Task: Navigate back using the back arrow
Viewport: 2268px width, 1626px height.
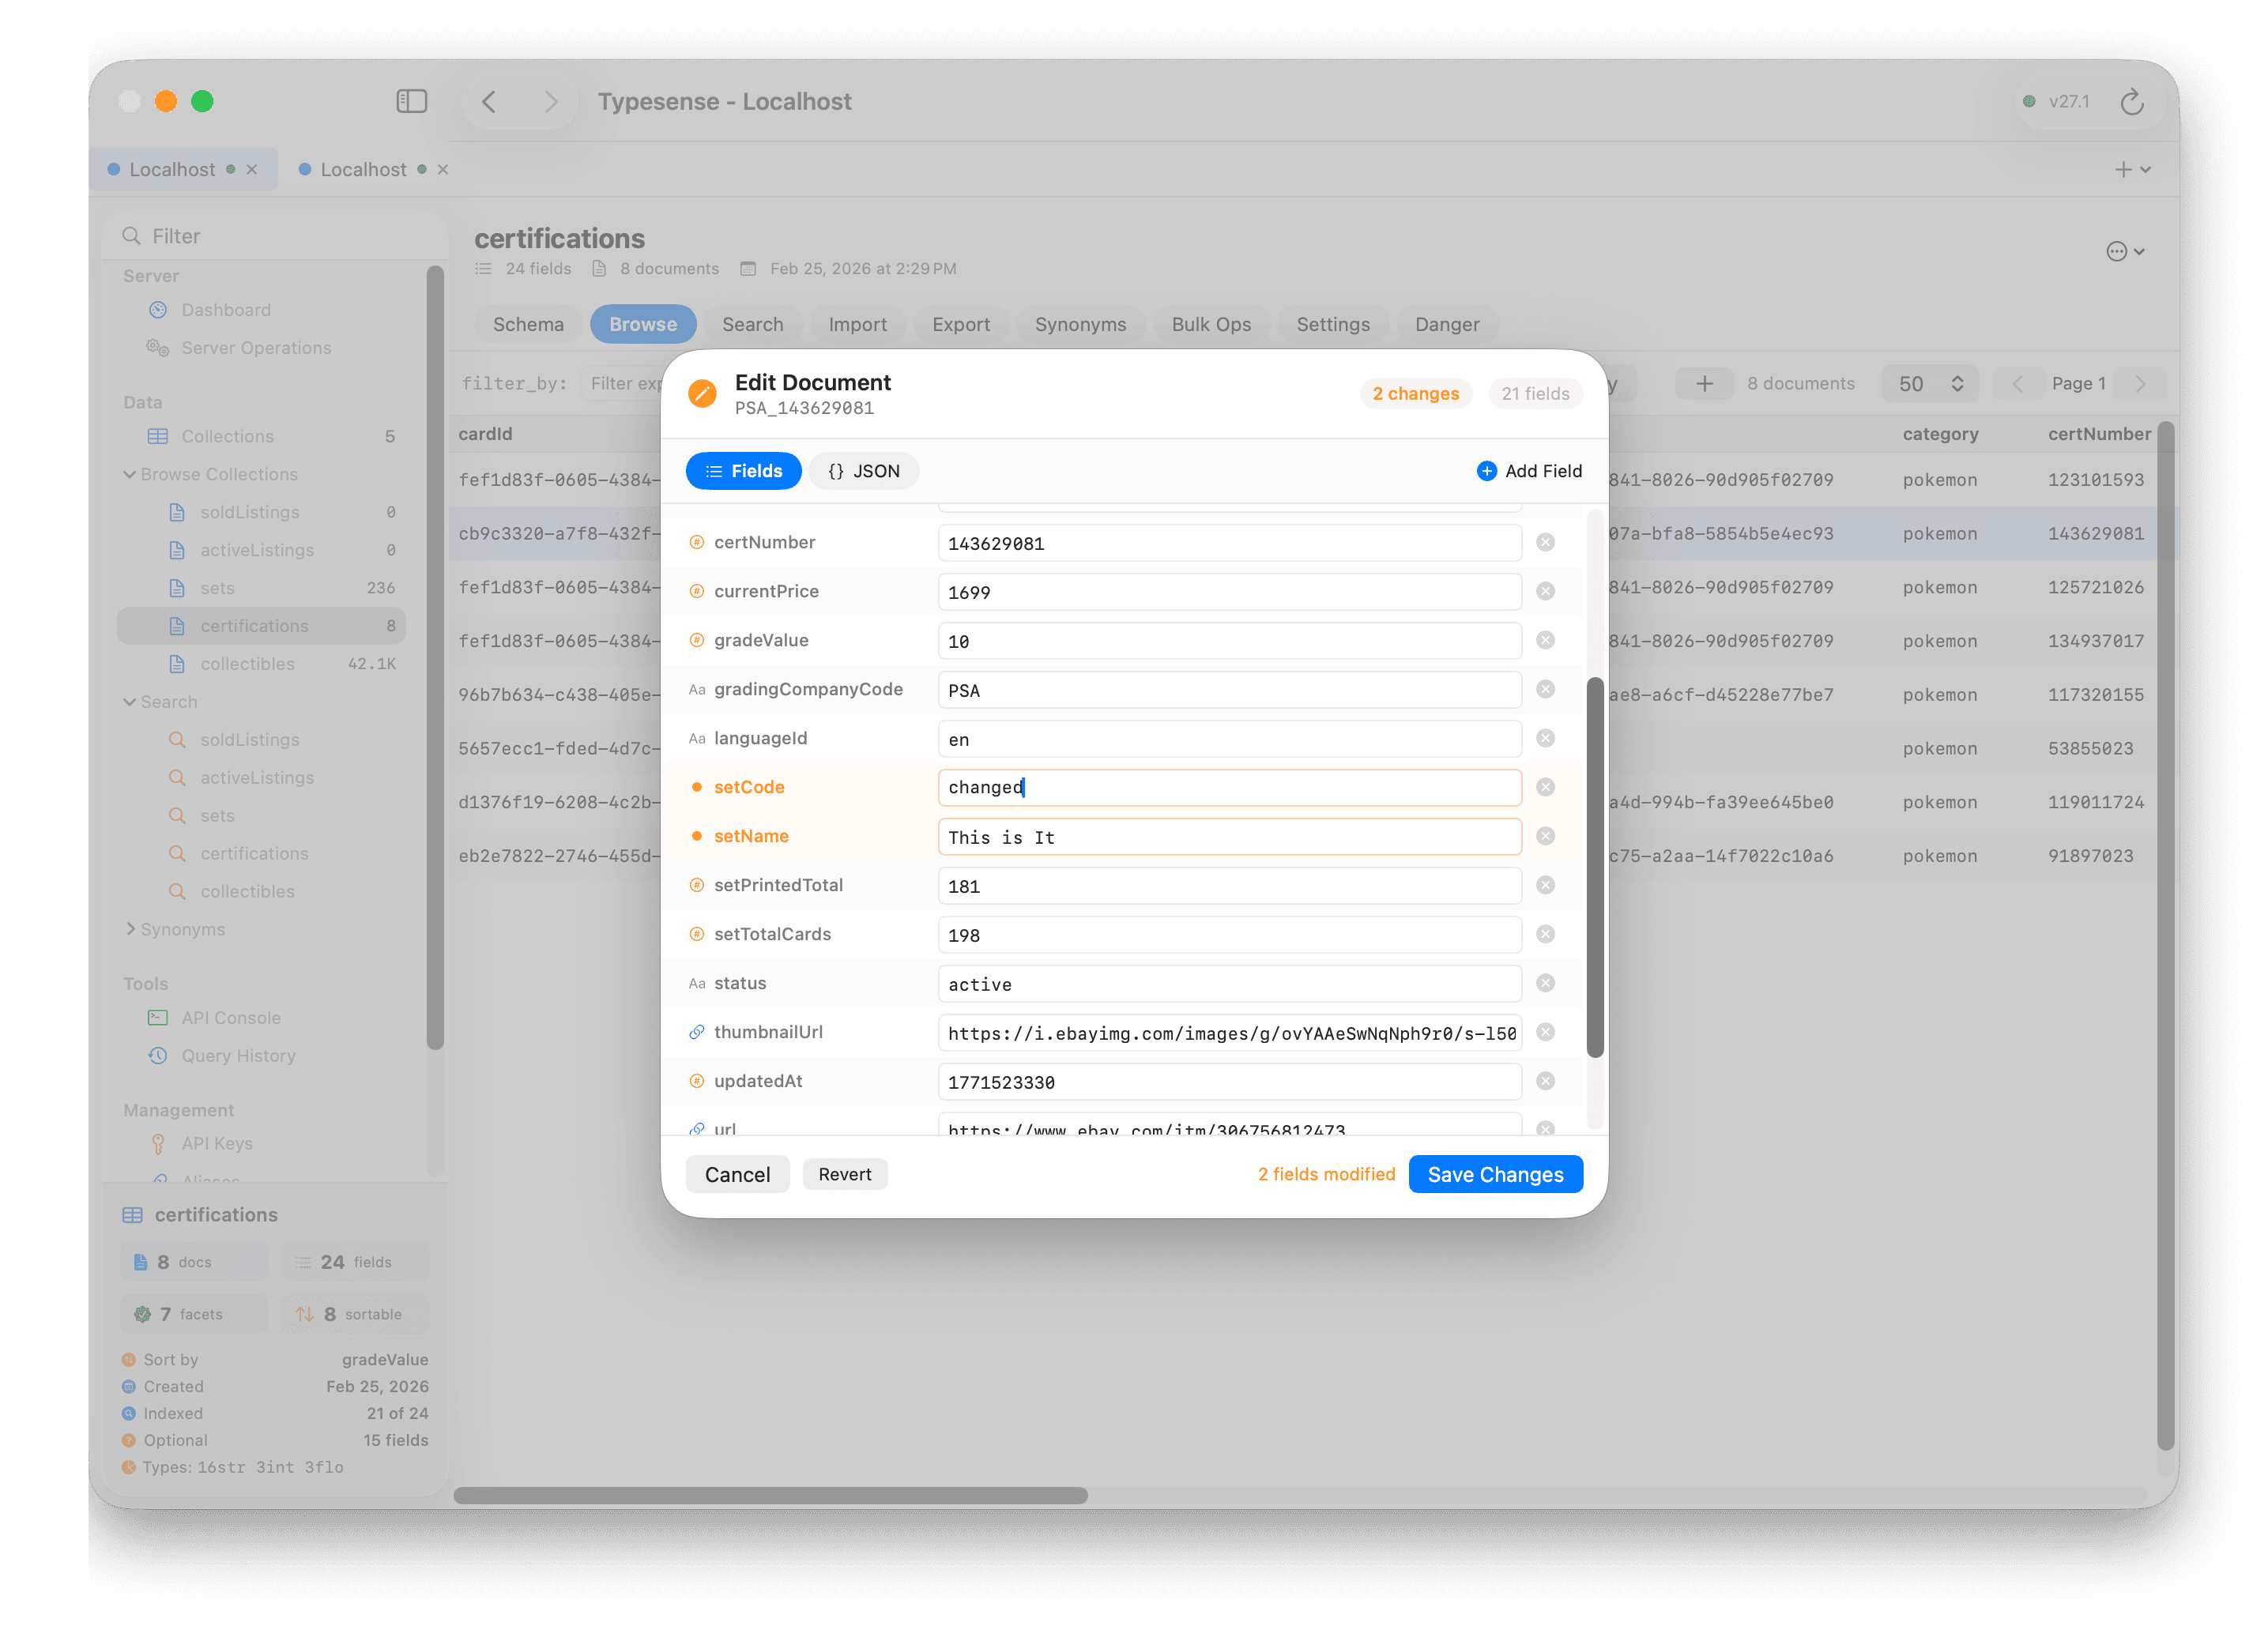Action: pos(489,101)
